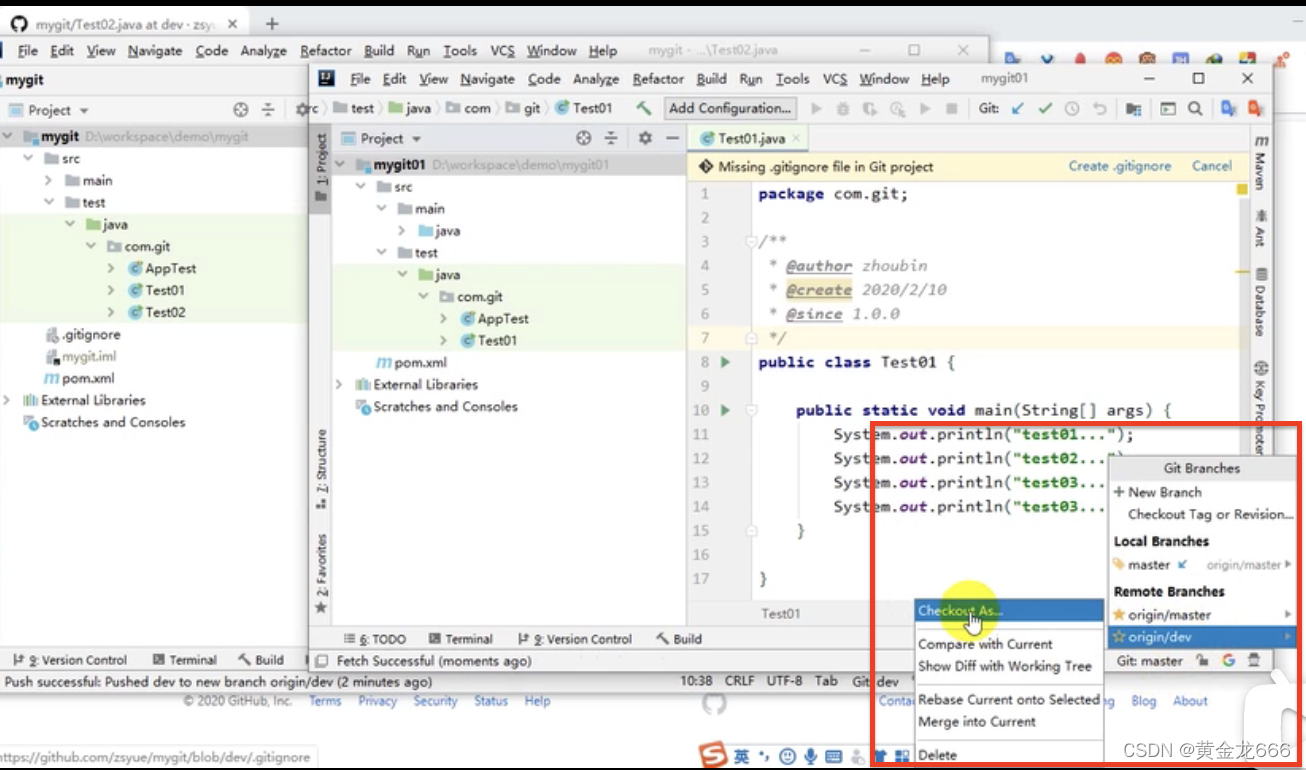
Task: Expand the main folder in mygit window tree
Action: click(x=48, y=181)
